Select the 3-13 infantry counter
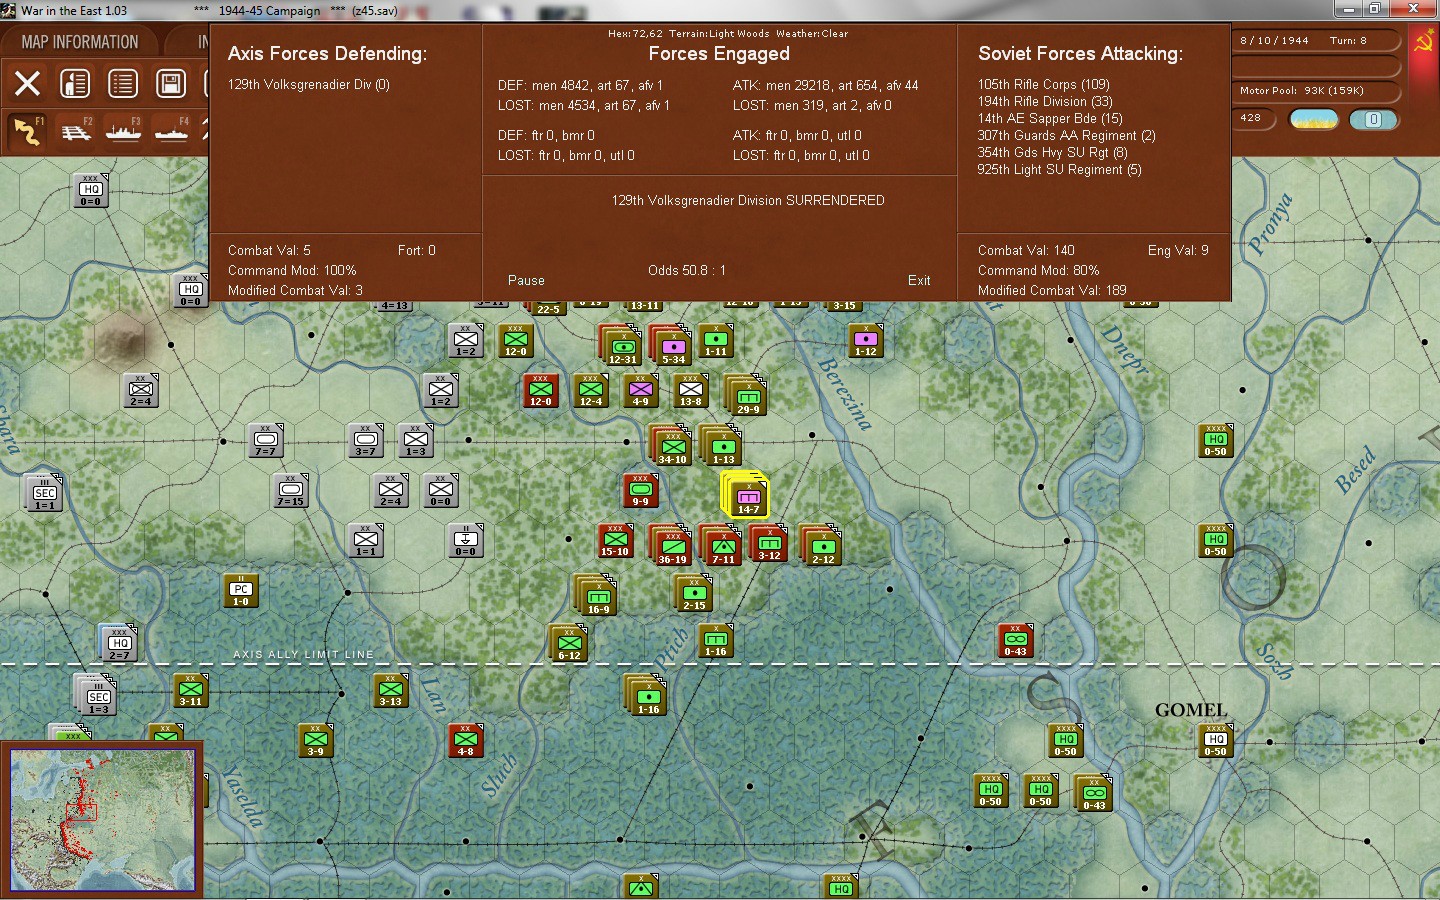 pyautogui.click(x=391, y=691)
